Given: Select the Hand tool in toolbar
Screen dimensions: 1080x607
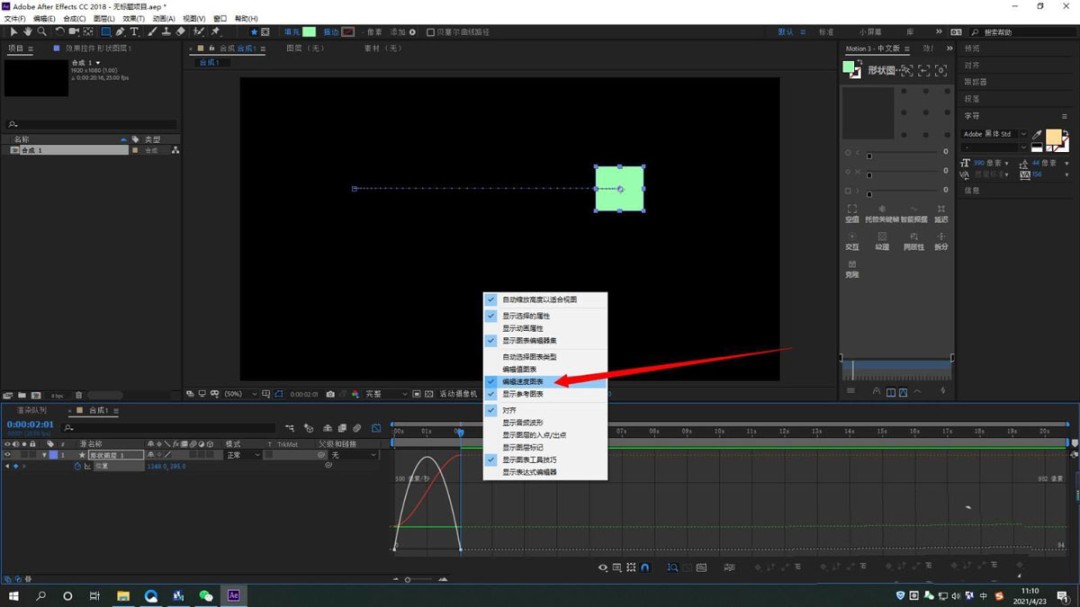Looking at the screenshot, I should point(28,32).
